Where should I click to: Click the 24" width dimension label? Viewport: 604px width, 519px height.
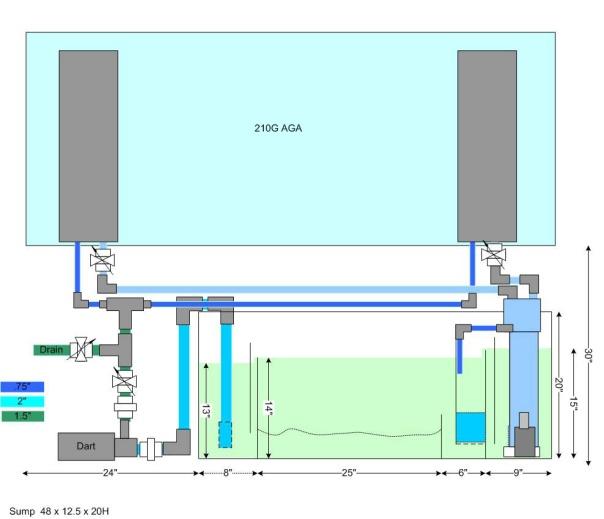click(x=110, y=472)
